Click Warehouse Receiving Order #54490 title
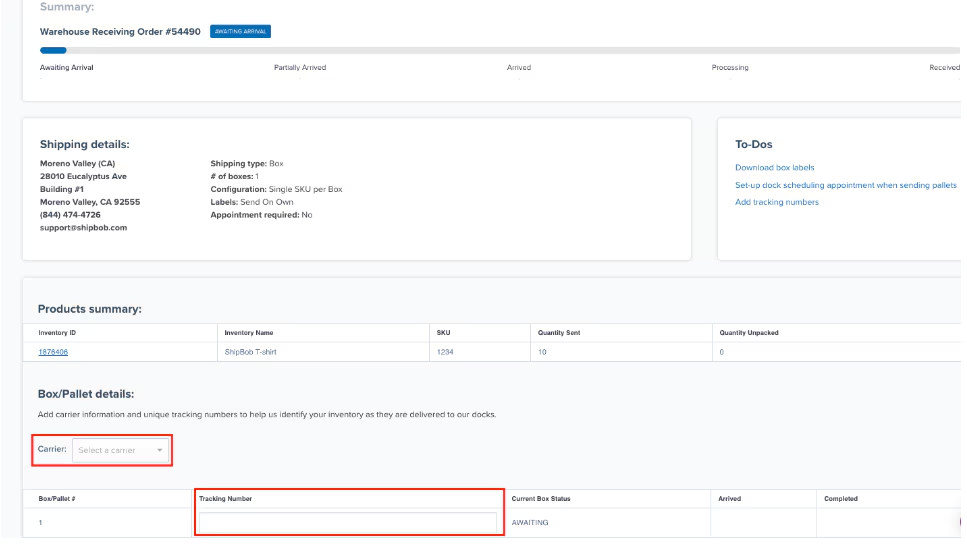The width and height of the screenshot is (967, 553). [x=120, y=31]
